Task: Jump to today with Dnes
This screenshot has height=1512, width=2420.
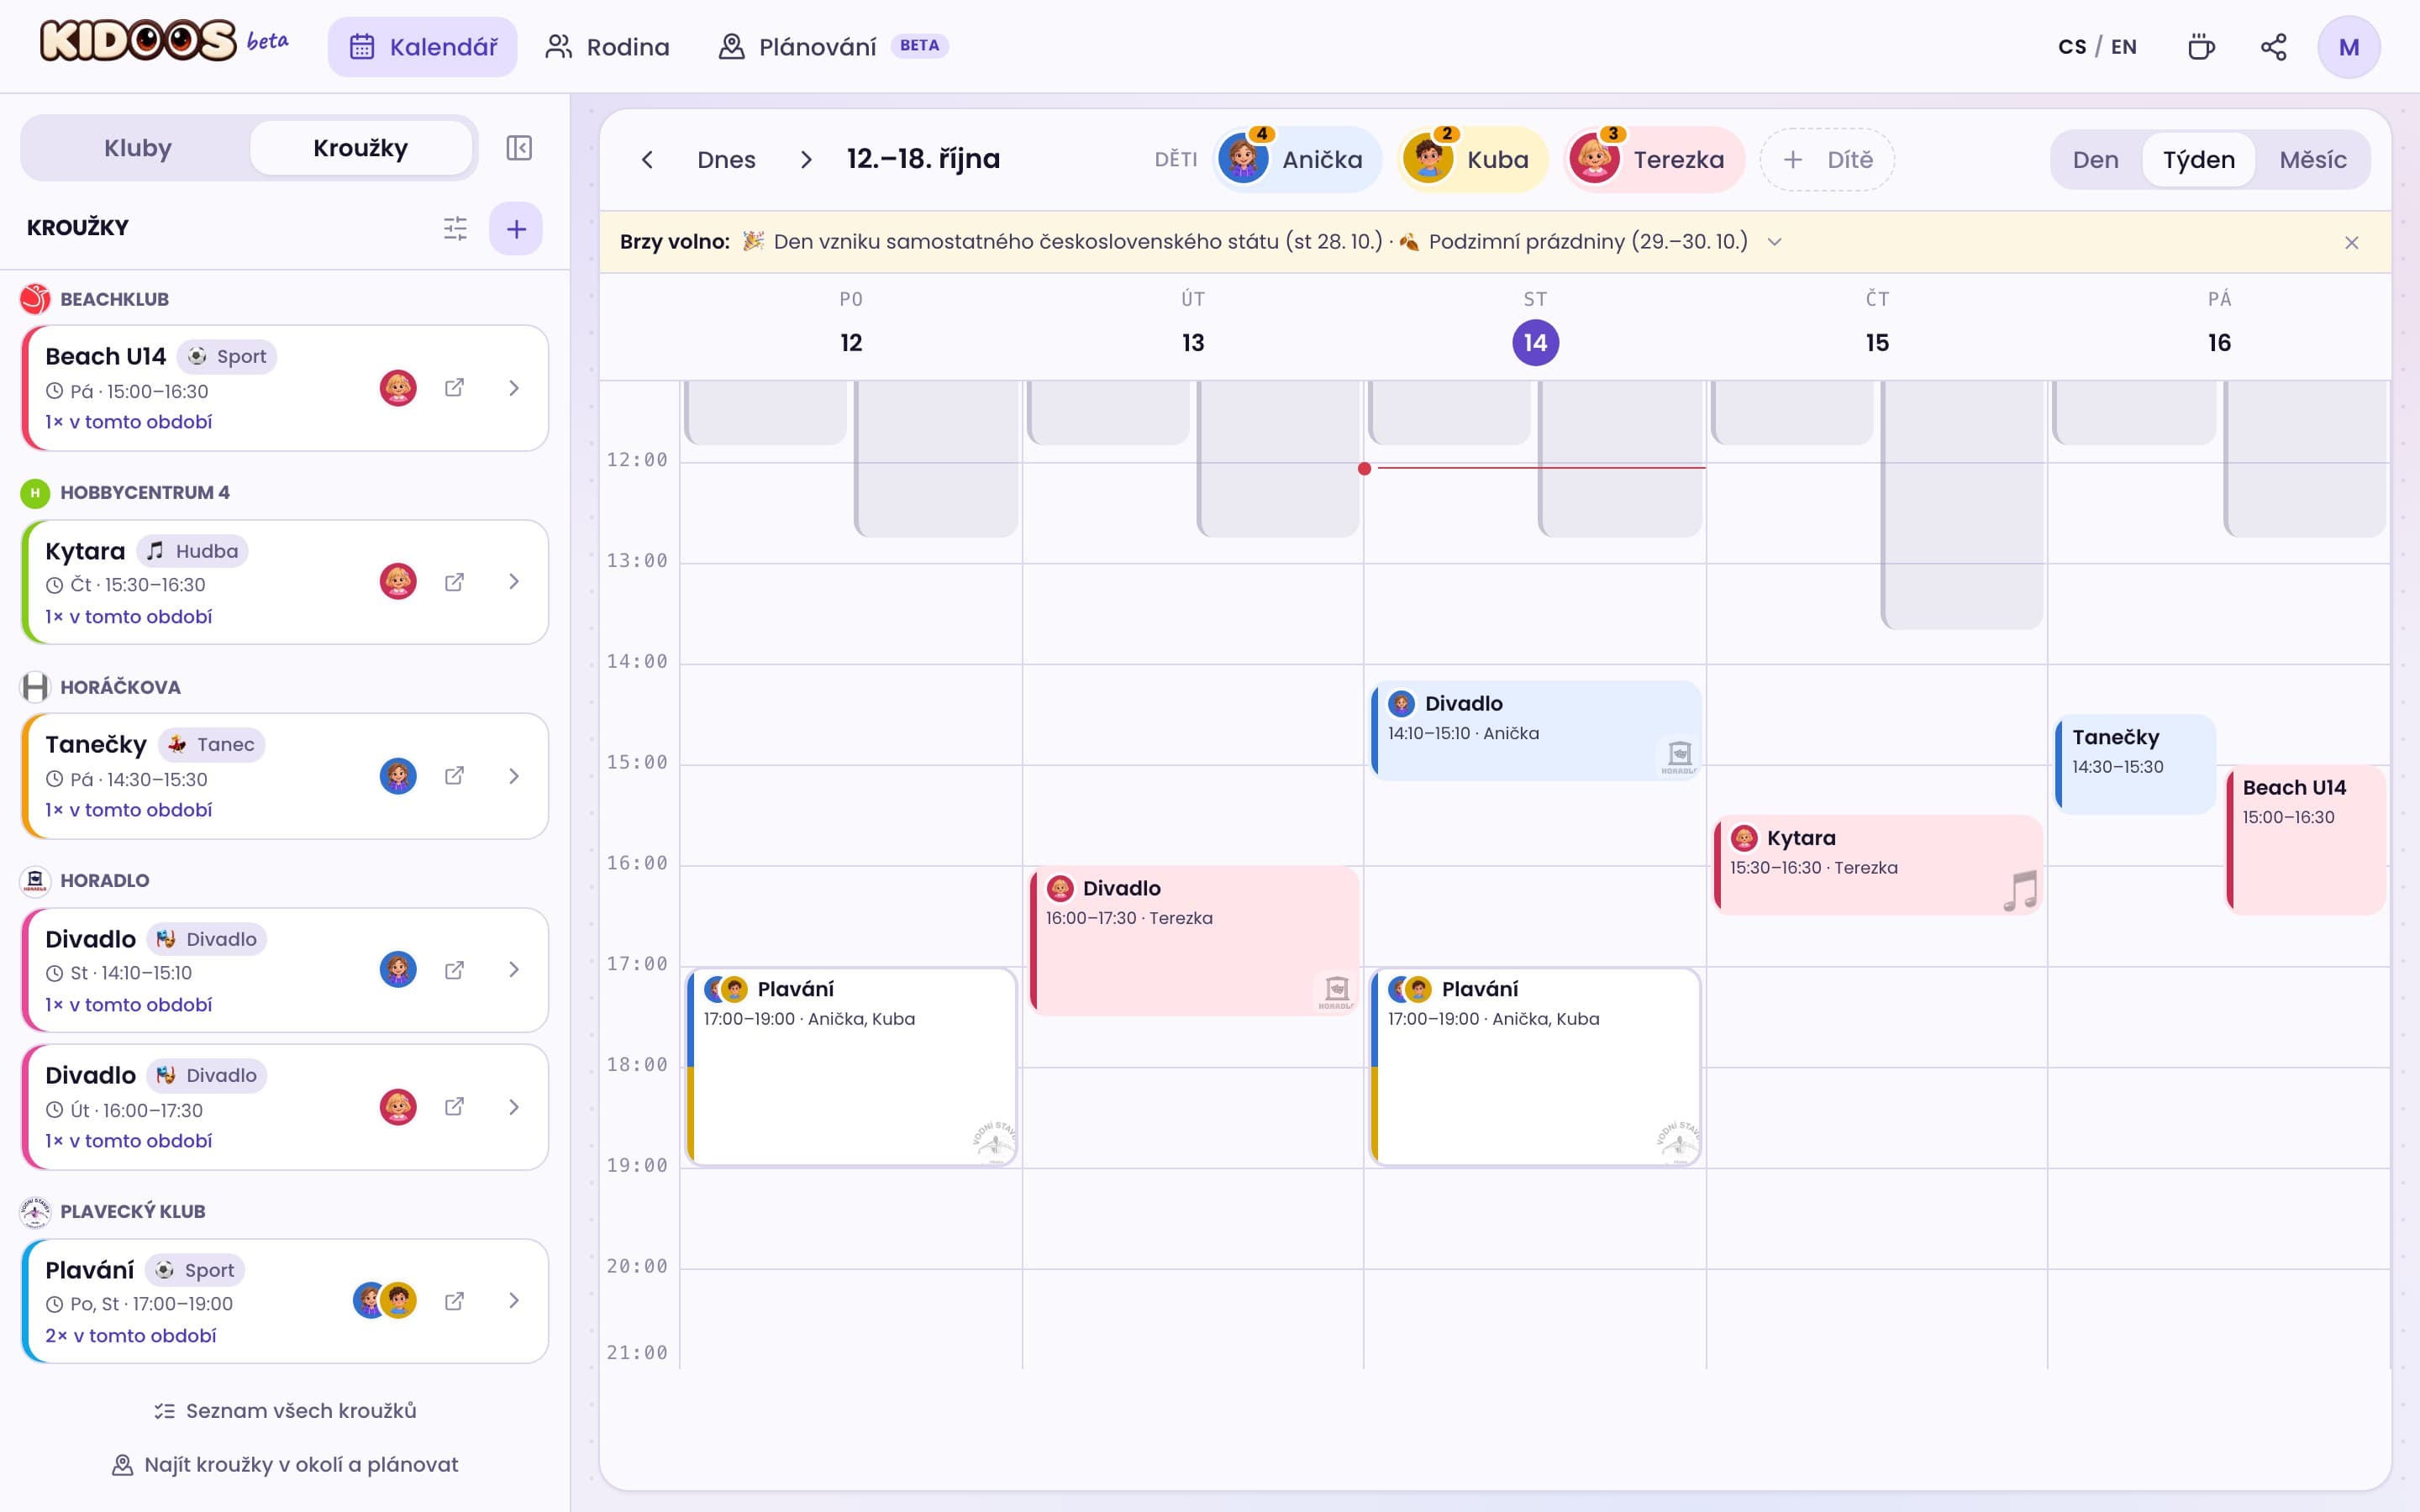Action: pyautogui.click(x=726, y=160)
